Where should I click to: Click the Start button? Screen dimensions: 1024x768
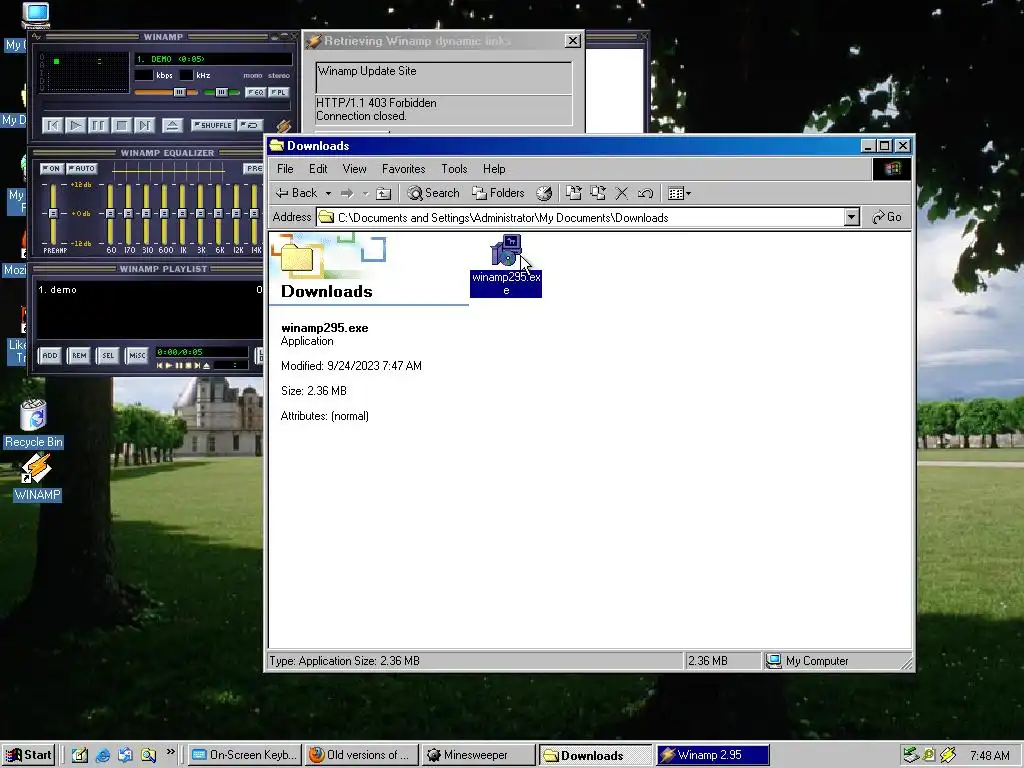(28, 755)
